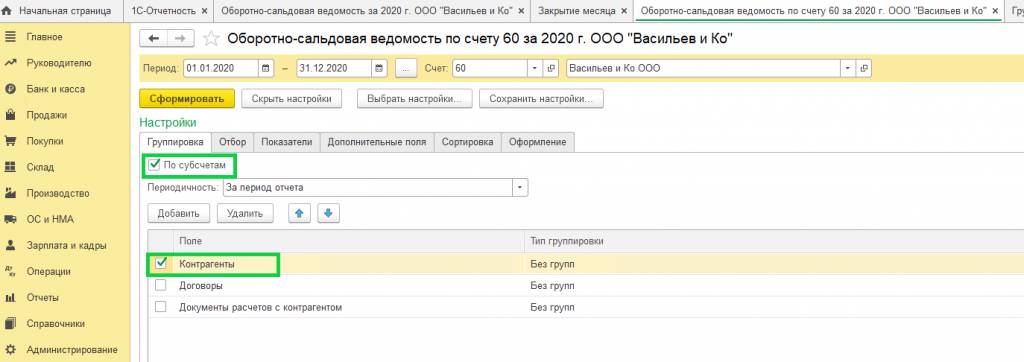Click the period selection ellipsis button

click(406, 68)
